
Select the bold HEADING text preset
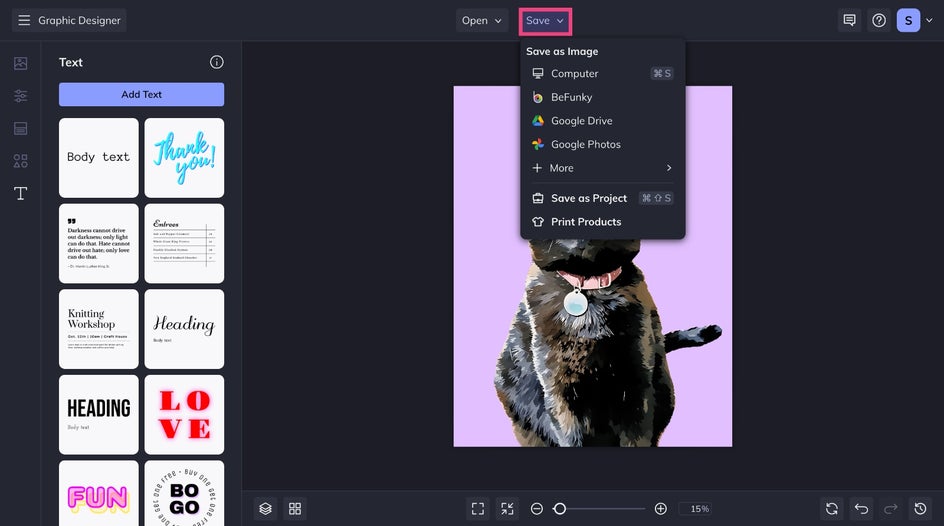click(99, 415)
